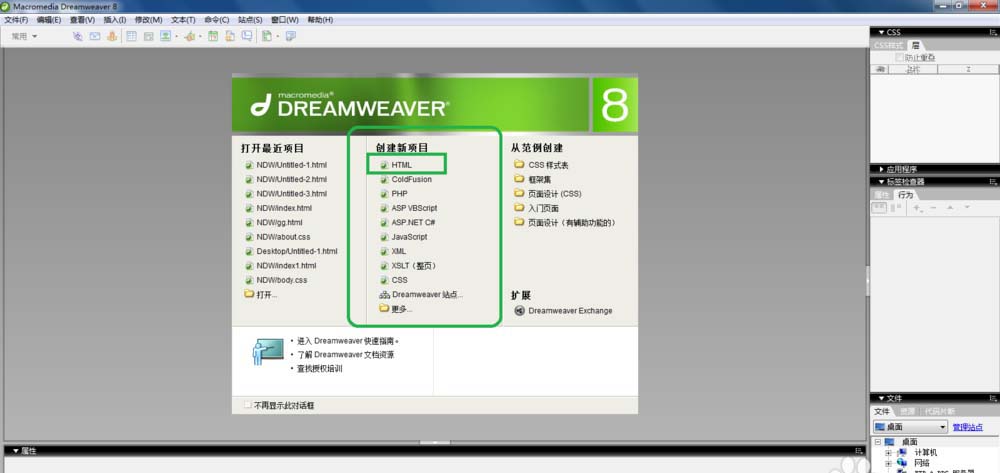Click the Email Link icon in Insert toolbar
This screenshot has height=473, width=1000.
[95, 36]
